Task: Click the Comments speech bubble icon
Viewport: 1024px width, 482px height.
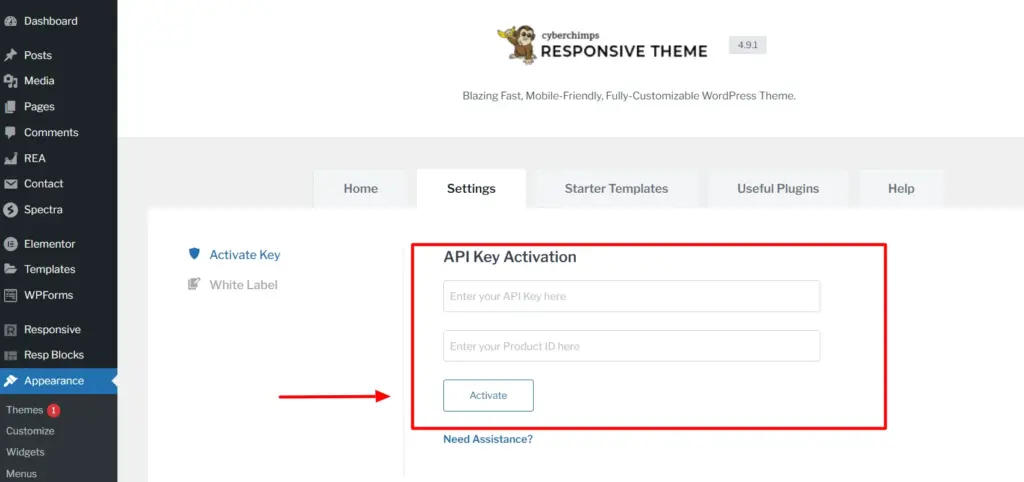Action: [10, 133]
